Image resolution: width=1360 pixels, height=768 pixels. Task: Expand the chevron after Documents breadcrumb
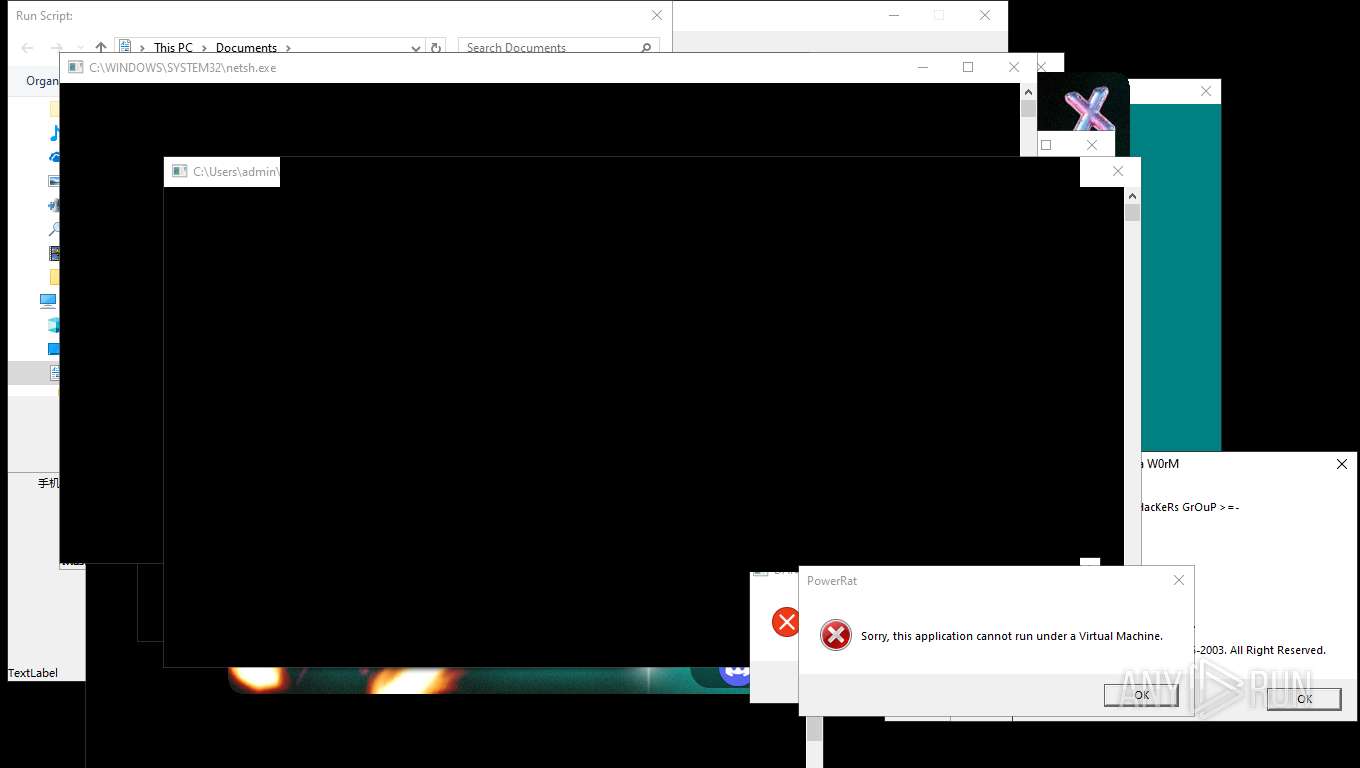(288, 47)
